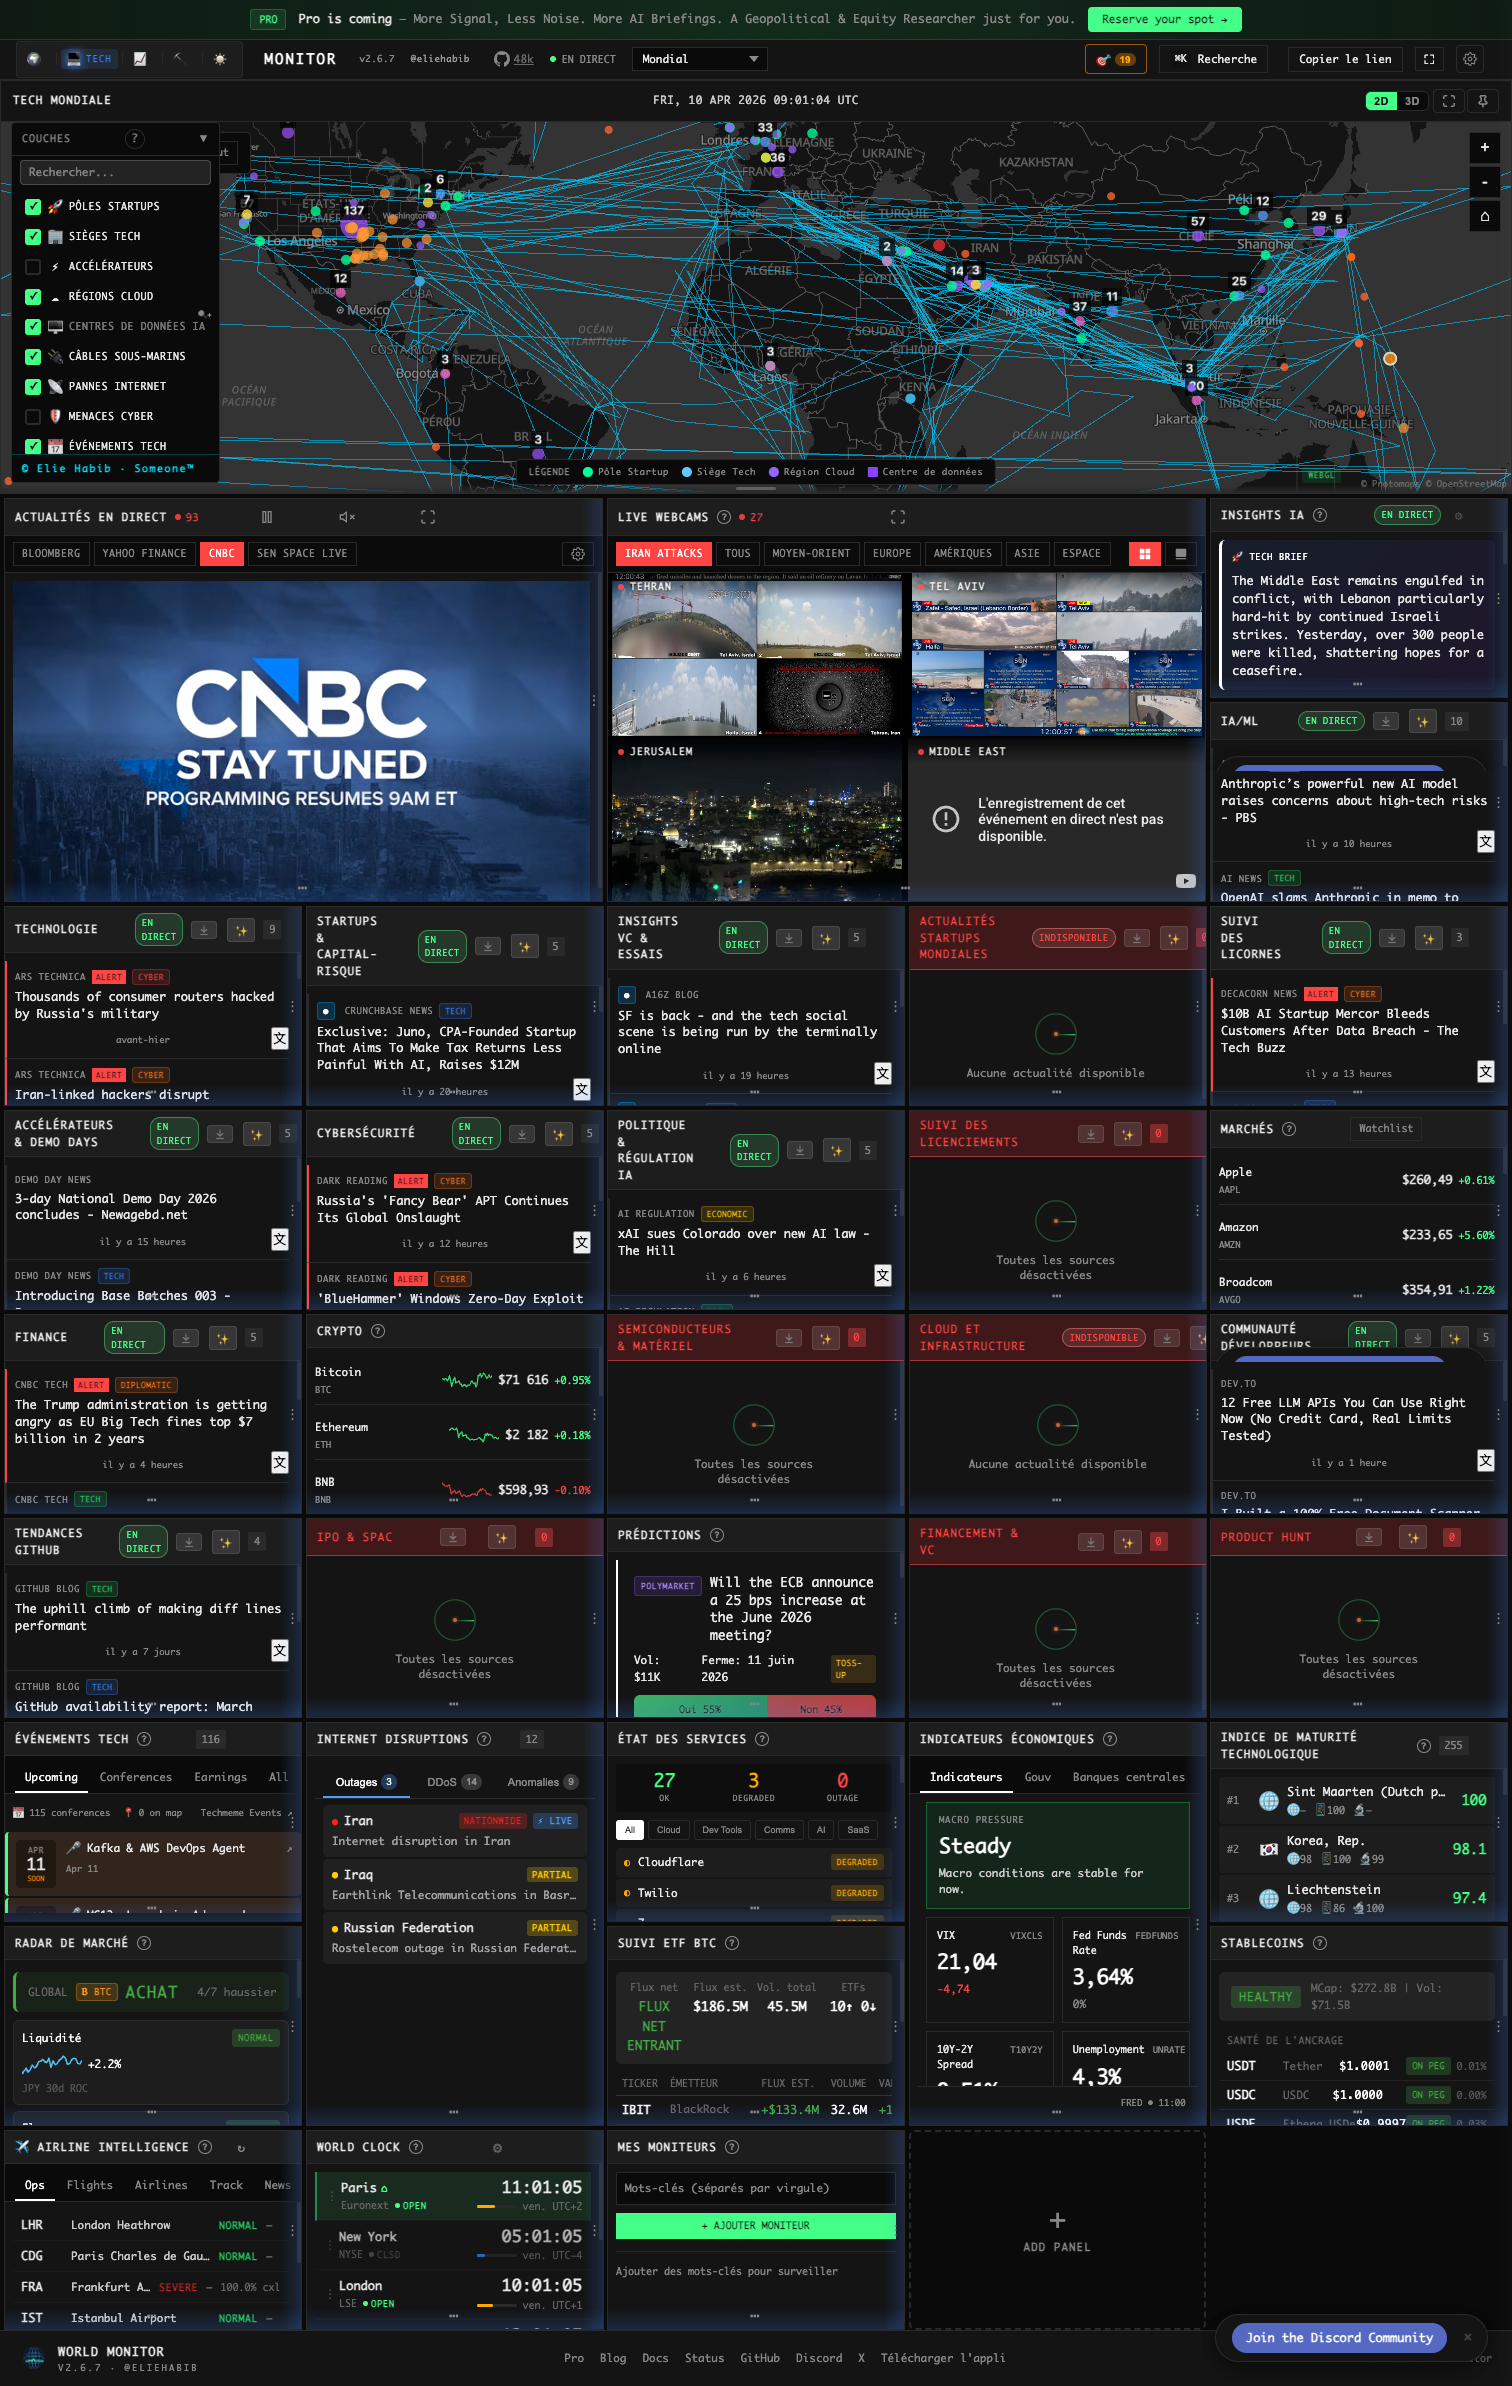Viewport: 1512px width, 2386px height.
Task: Zoom in on the map
Action: click(1484, 147)
